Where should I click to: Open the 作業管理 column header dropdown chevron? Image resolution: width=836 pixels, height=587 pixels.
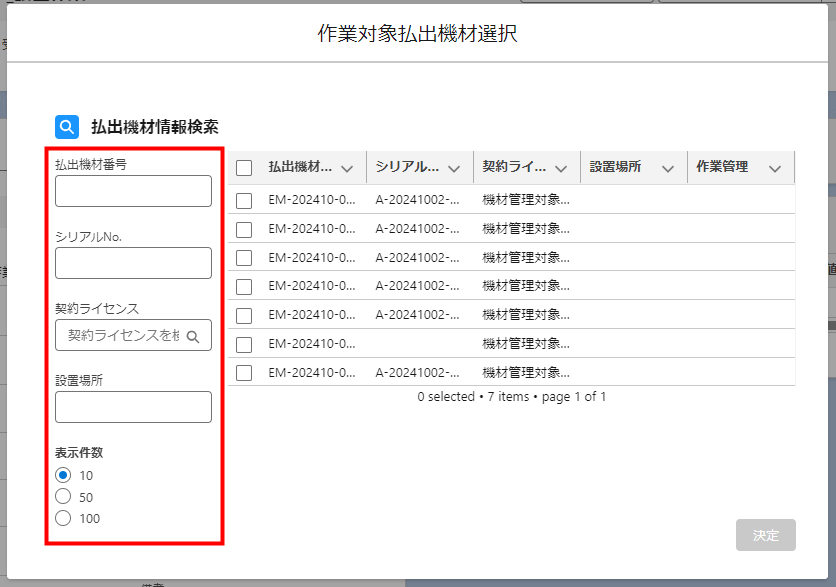pos(775,168)
